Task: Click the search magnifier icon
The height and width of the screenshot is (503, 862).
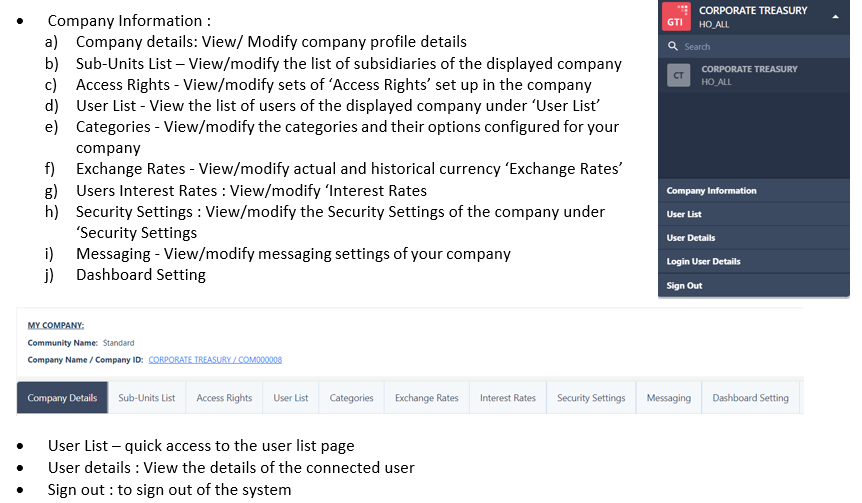Action: pyautogui.click(x=672, y=47)
